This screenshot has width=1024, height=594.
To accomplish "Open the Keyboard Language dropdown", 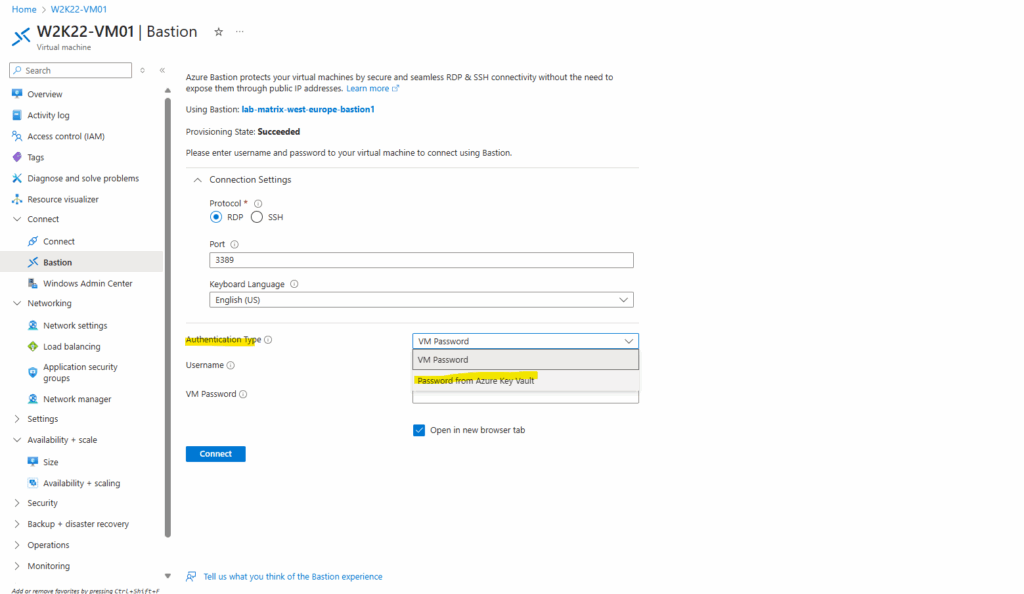I will pos(421,300).
